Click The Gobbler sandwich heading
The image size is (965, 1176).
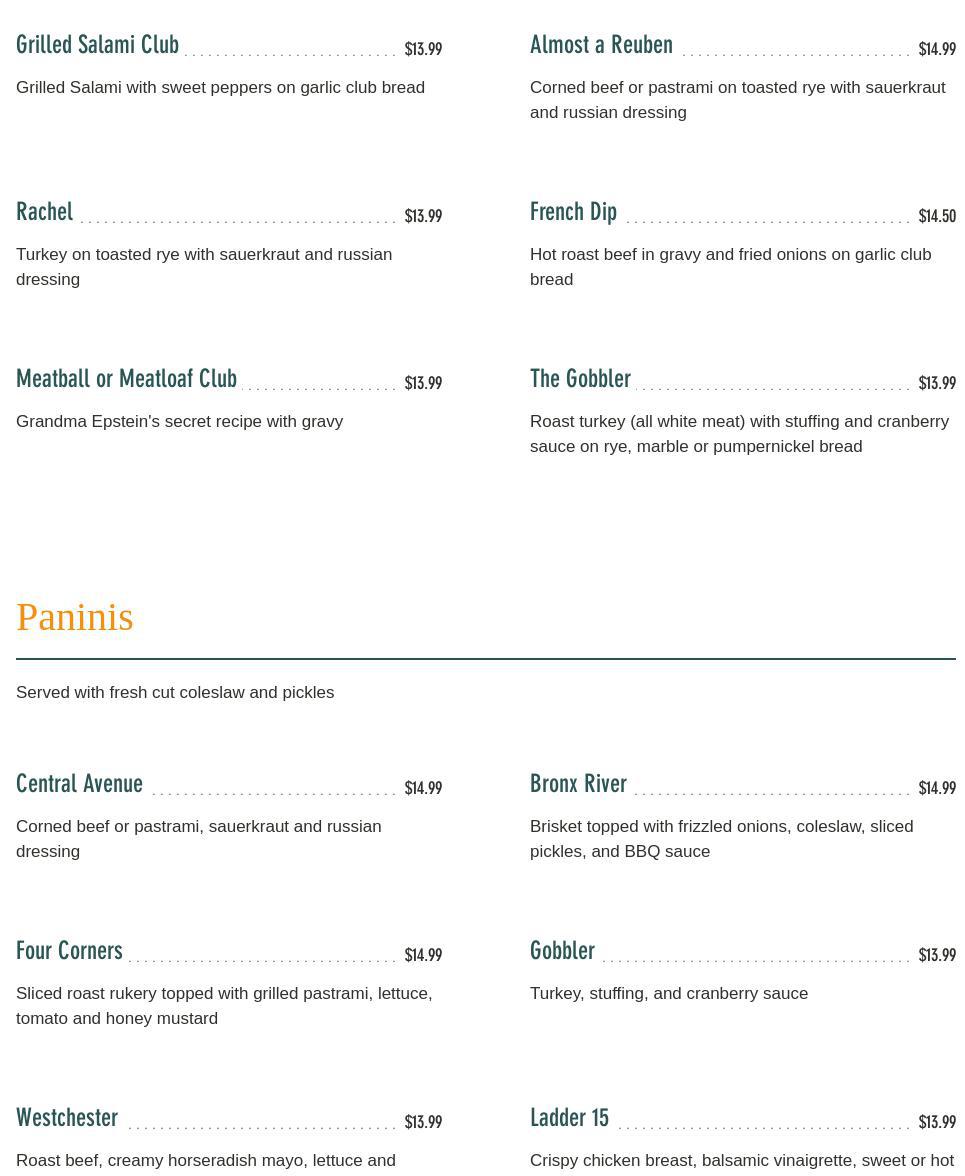pyautogui.click(x=580, y=379)
